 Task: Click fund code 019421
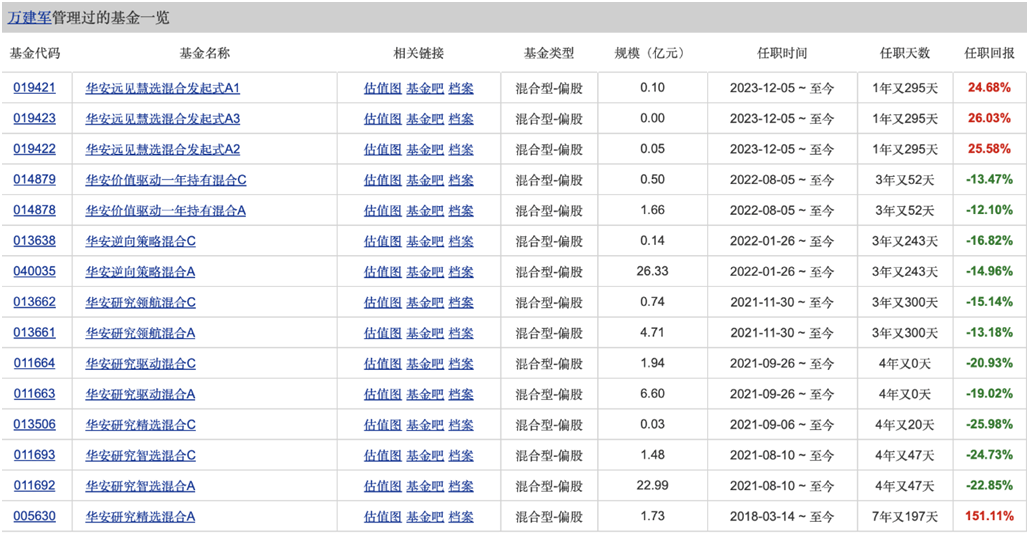(x=34, y=88)
